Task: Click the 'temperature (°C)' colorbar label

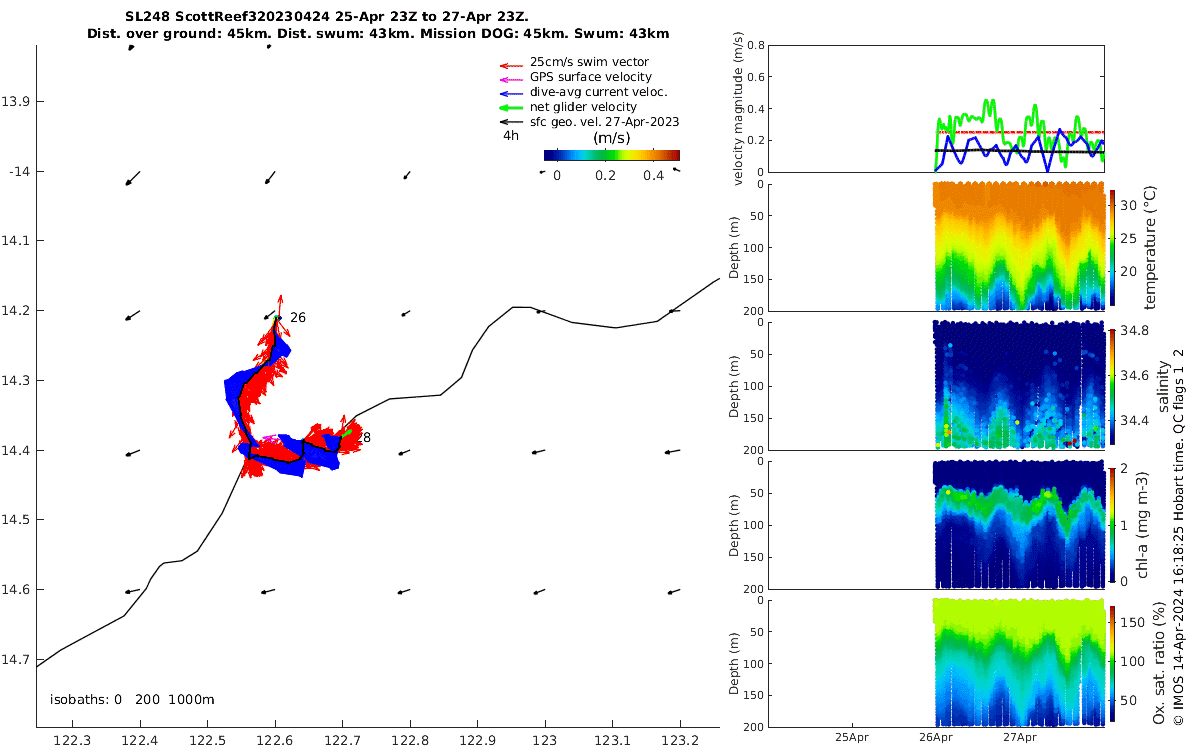Action: pos(1151,246)
